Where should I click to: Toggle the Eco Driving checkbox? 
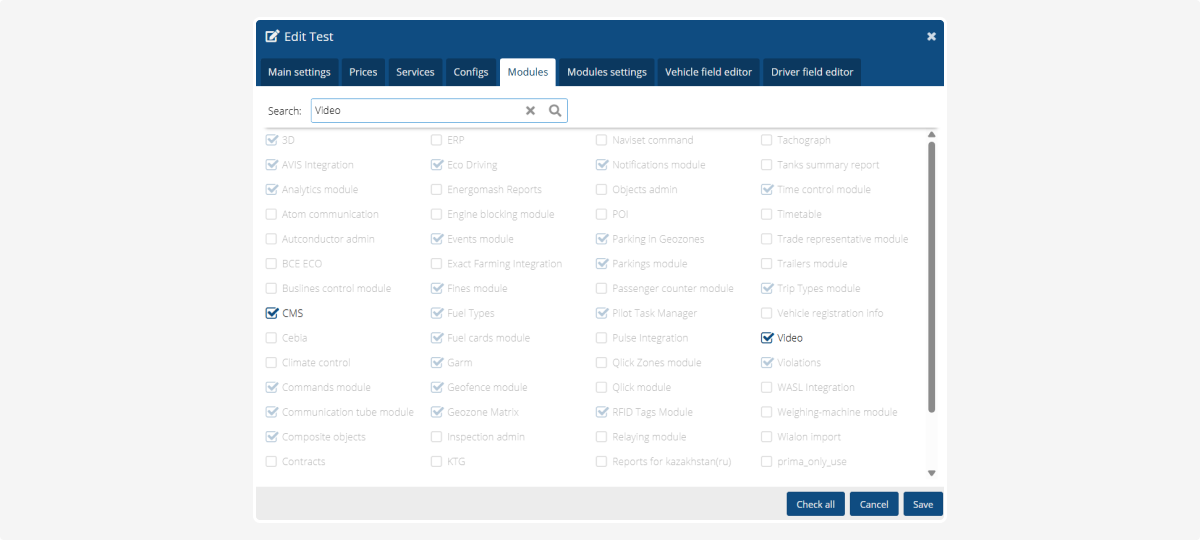pyautogui.click(x=437, y=165)
